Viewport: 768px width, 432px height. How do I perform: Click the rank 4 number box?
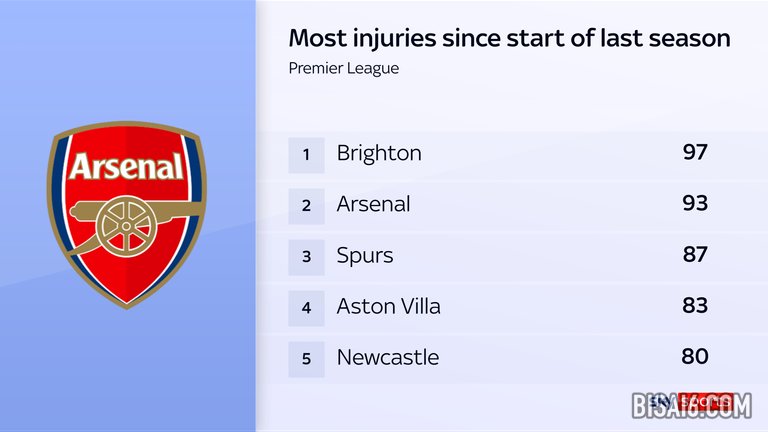307,307
